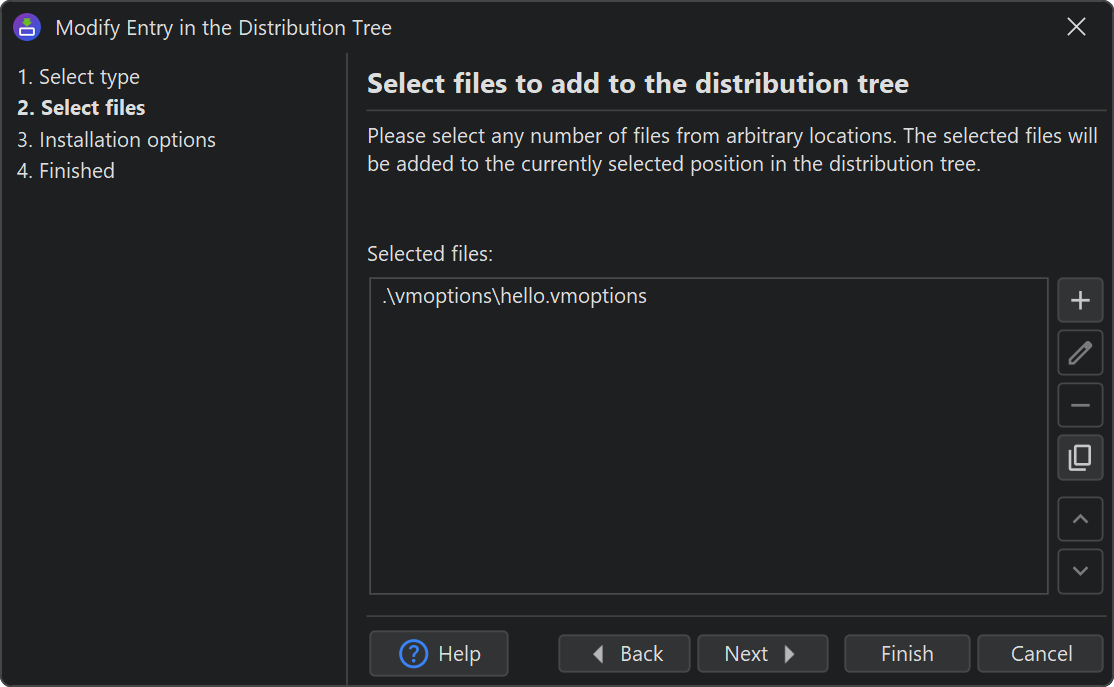Close the dialog with the X button
Screen dimensions: 1114x687
click(1076, 27)
